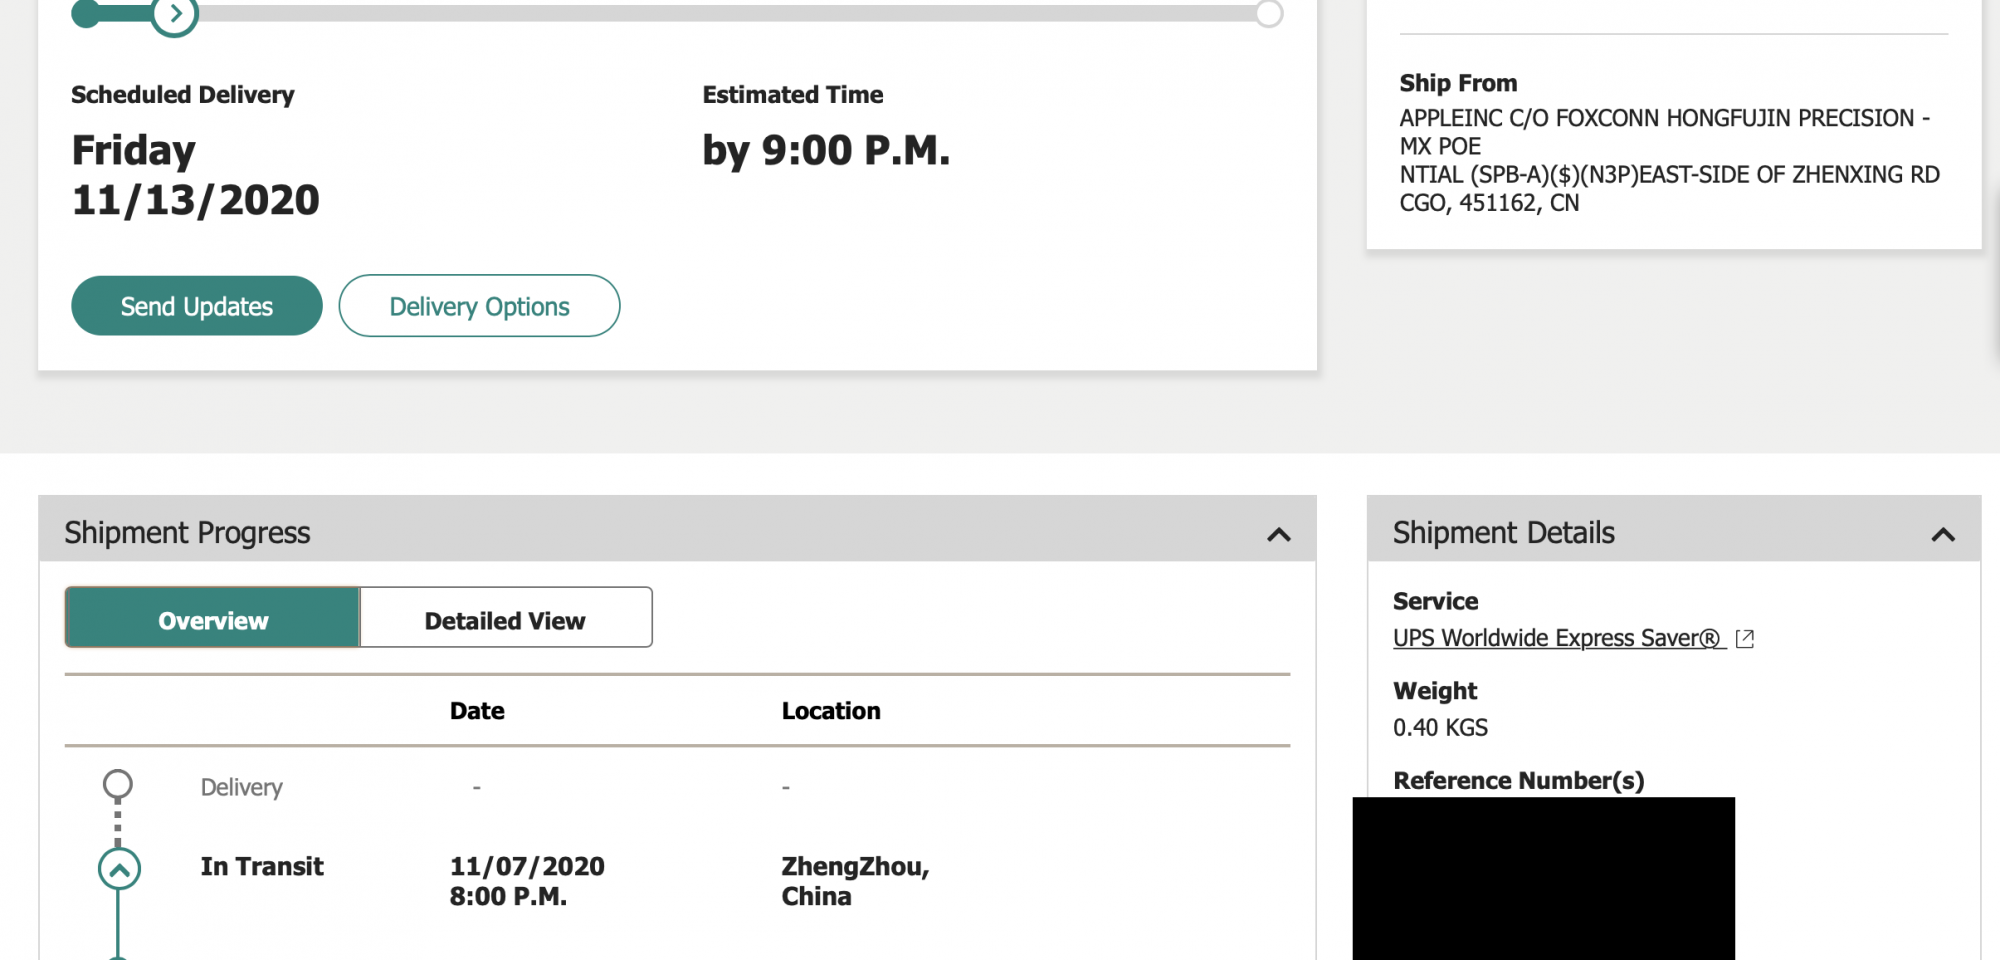The image size is (2000, 960).
Task: Click the Date column header
Action: (x=477, y=711)
